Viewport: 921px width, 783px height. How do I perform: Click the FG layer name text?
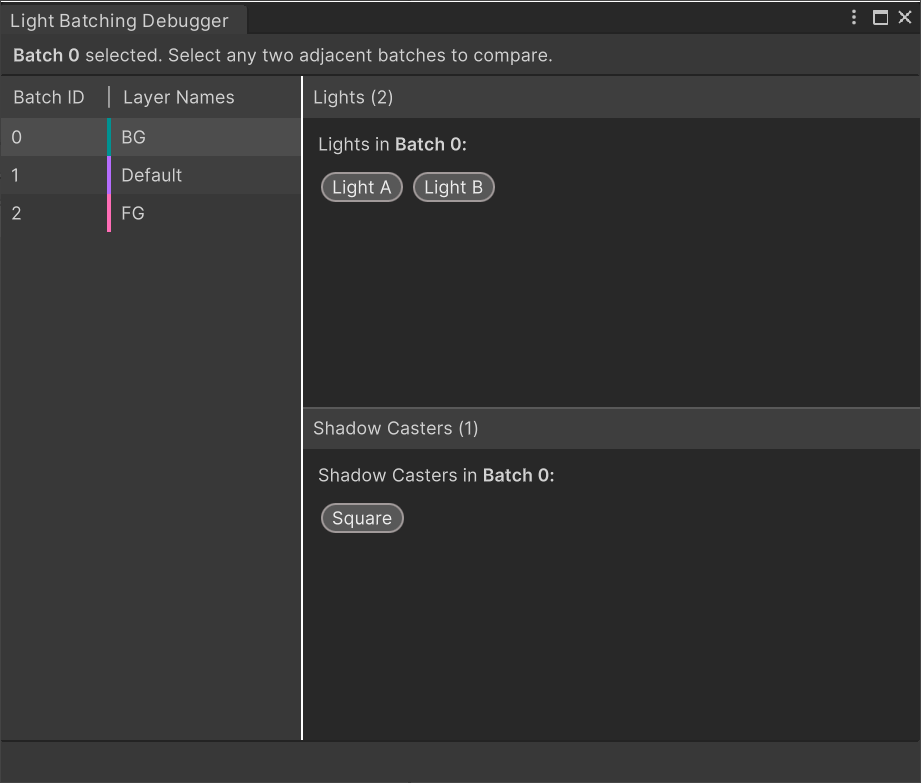(131, 212)
